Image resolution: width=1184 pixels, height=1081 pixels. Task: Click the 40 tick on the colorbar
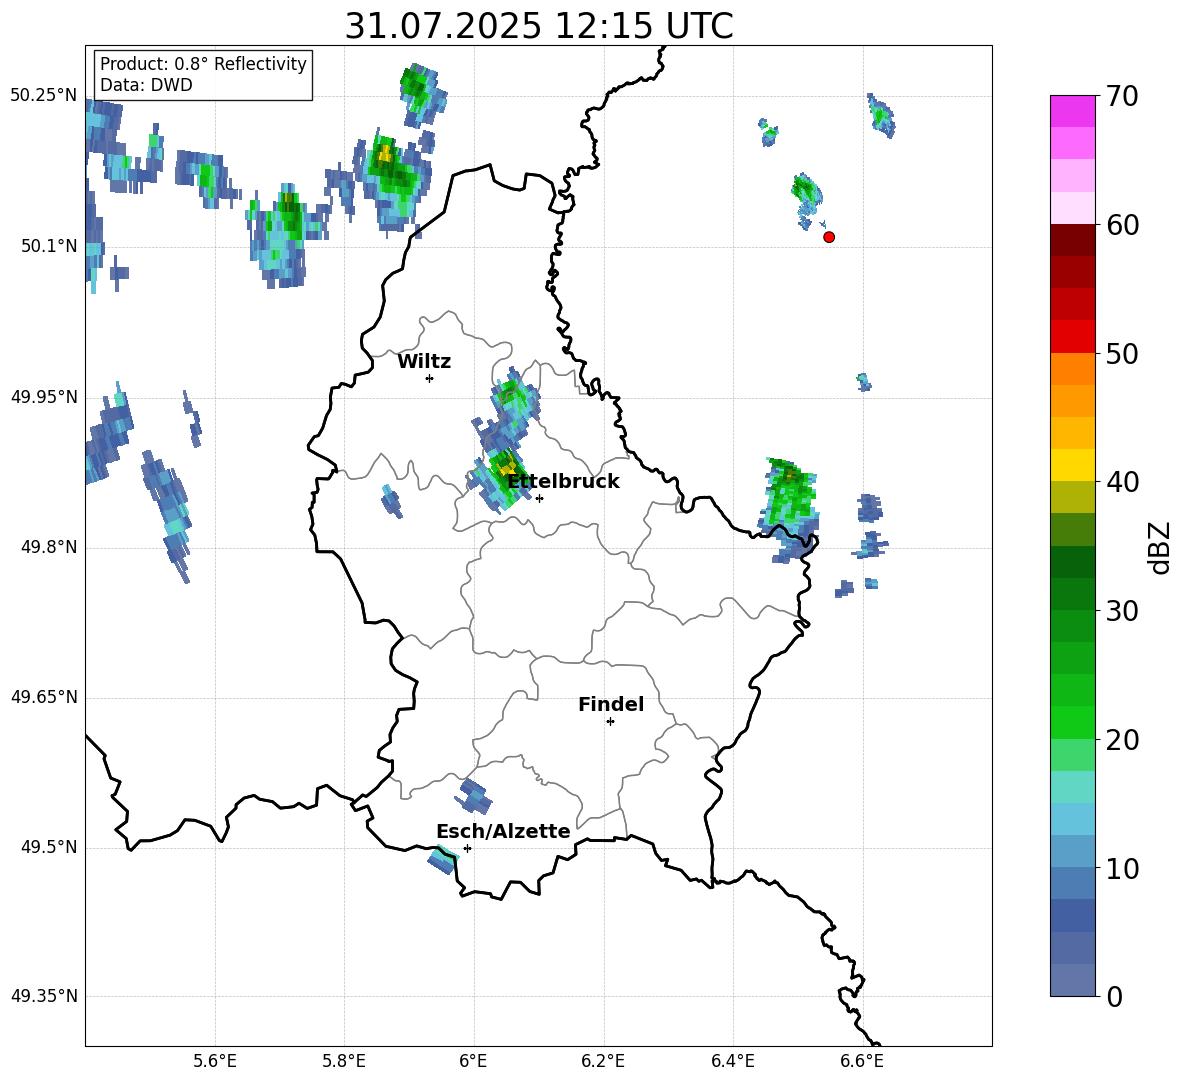[1121, 482]
